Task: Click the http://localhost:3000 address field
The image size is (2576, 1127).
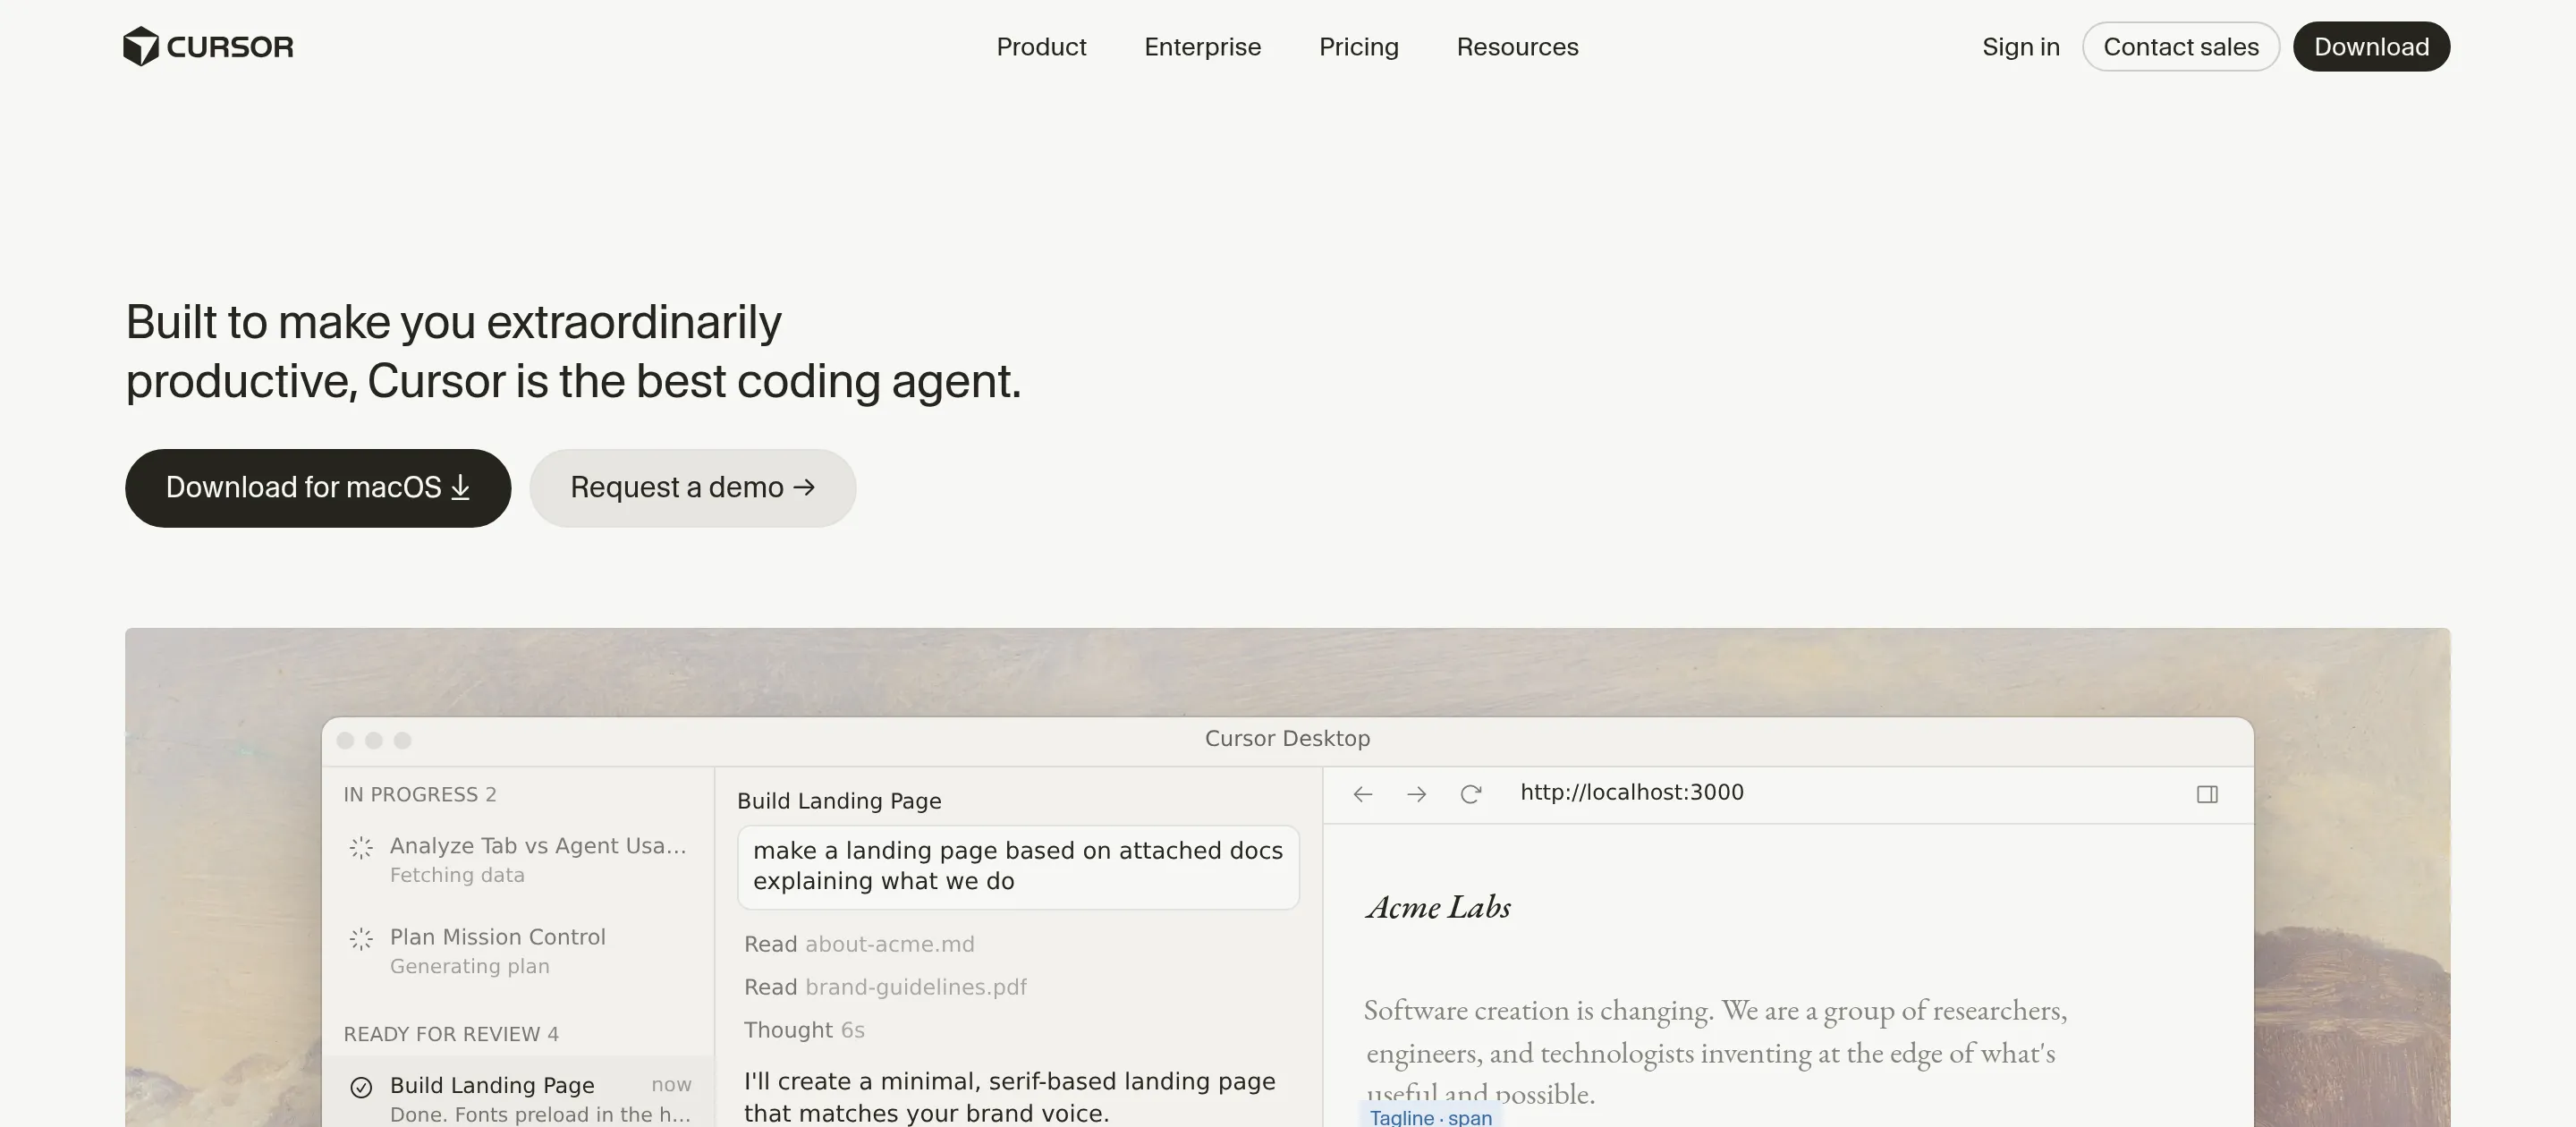Action: (x=1632, y=792)
